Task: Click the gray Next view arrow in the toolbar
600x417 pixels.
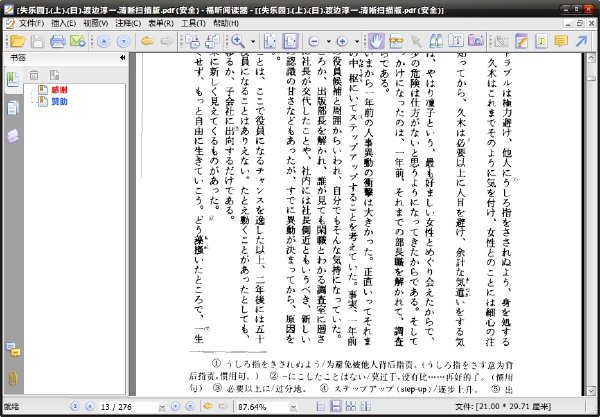Action: 167,41
